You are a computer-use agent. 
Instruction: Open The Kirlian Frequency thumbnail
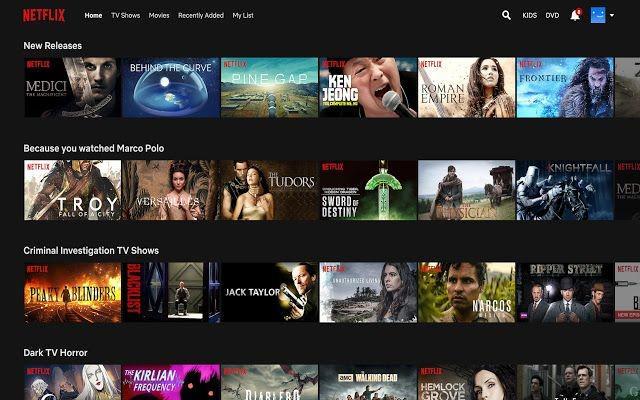(x=171, y=382)
